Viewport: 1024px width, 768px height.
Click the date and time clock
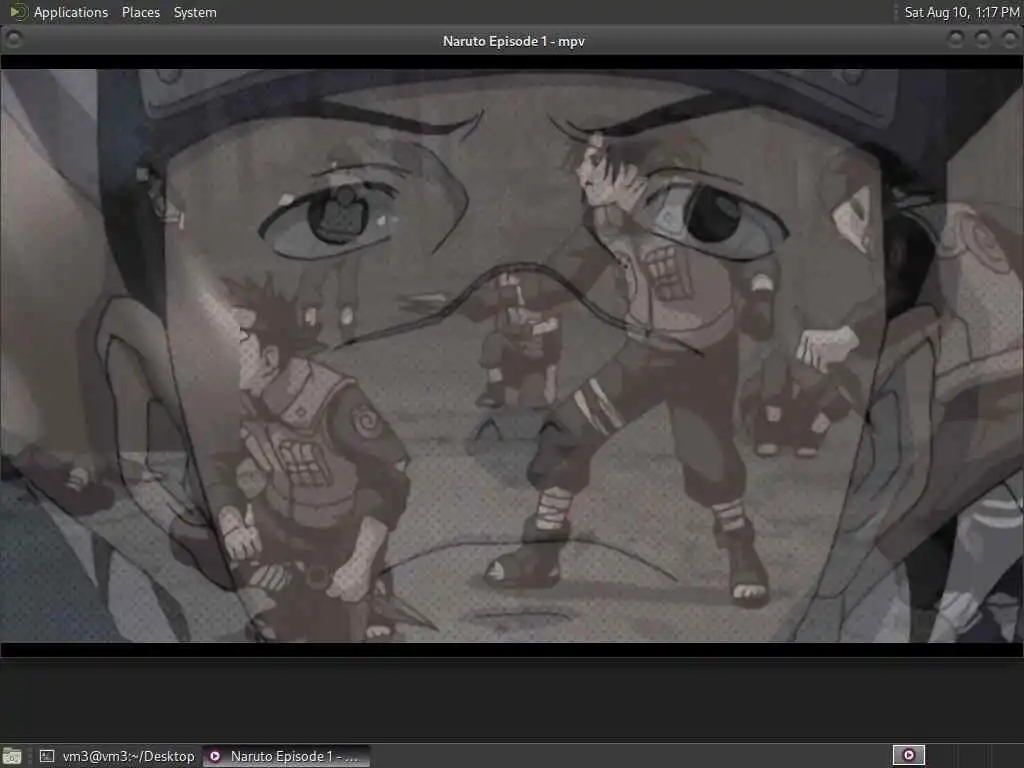click(961, 12)
